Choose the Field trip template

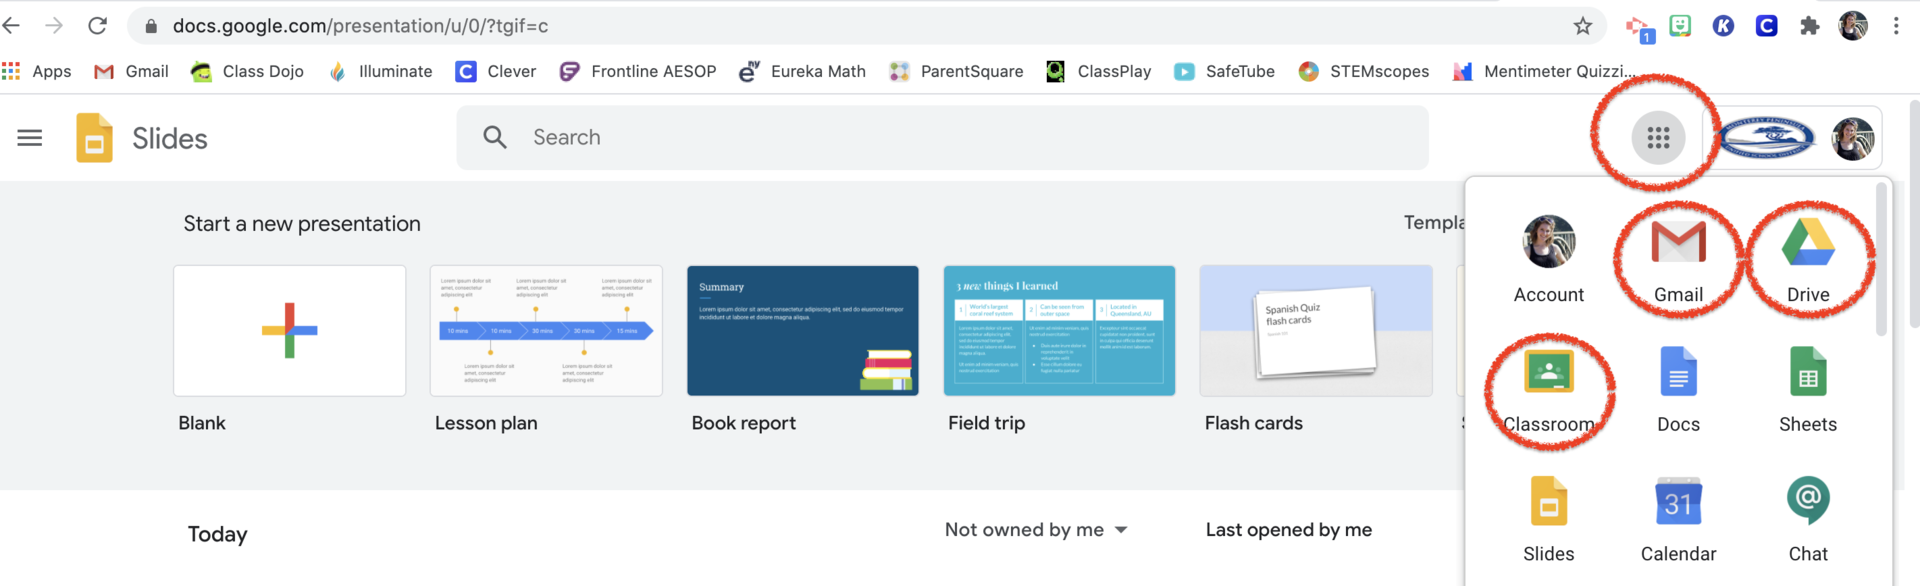1059,330
